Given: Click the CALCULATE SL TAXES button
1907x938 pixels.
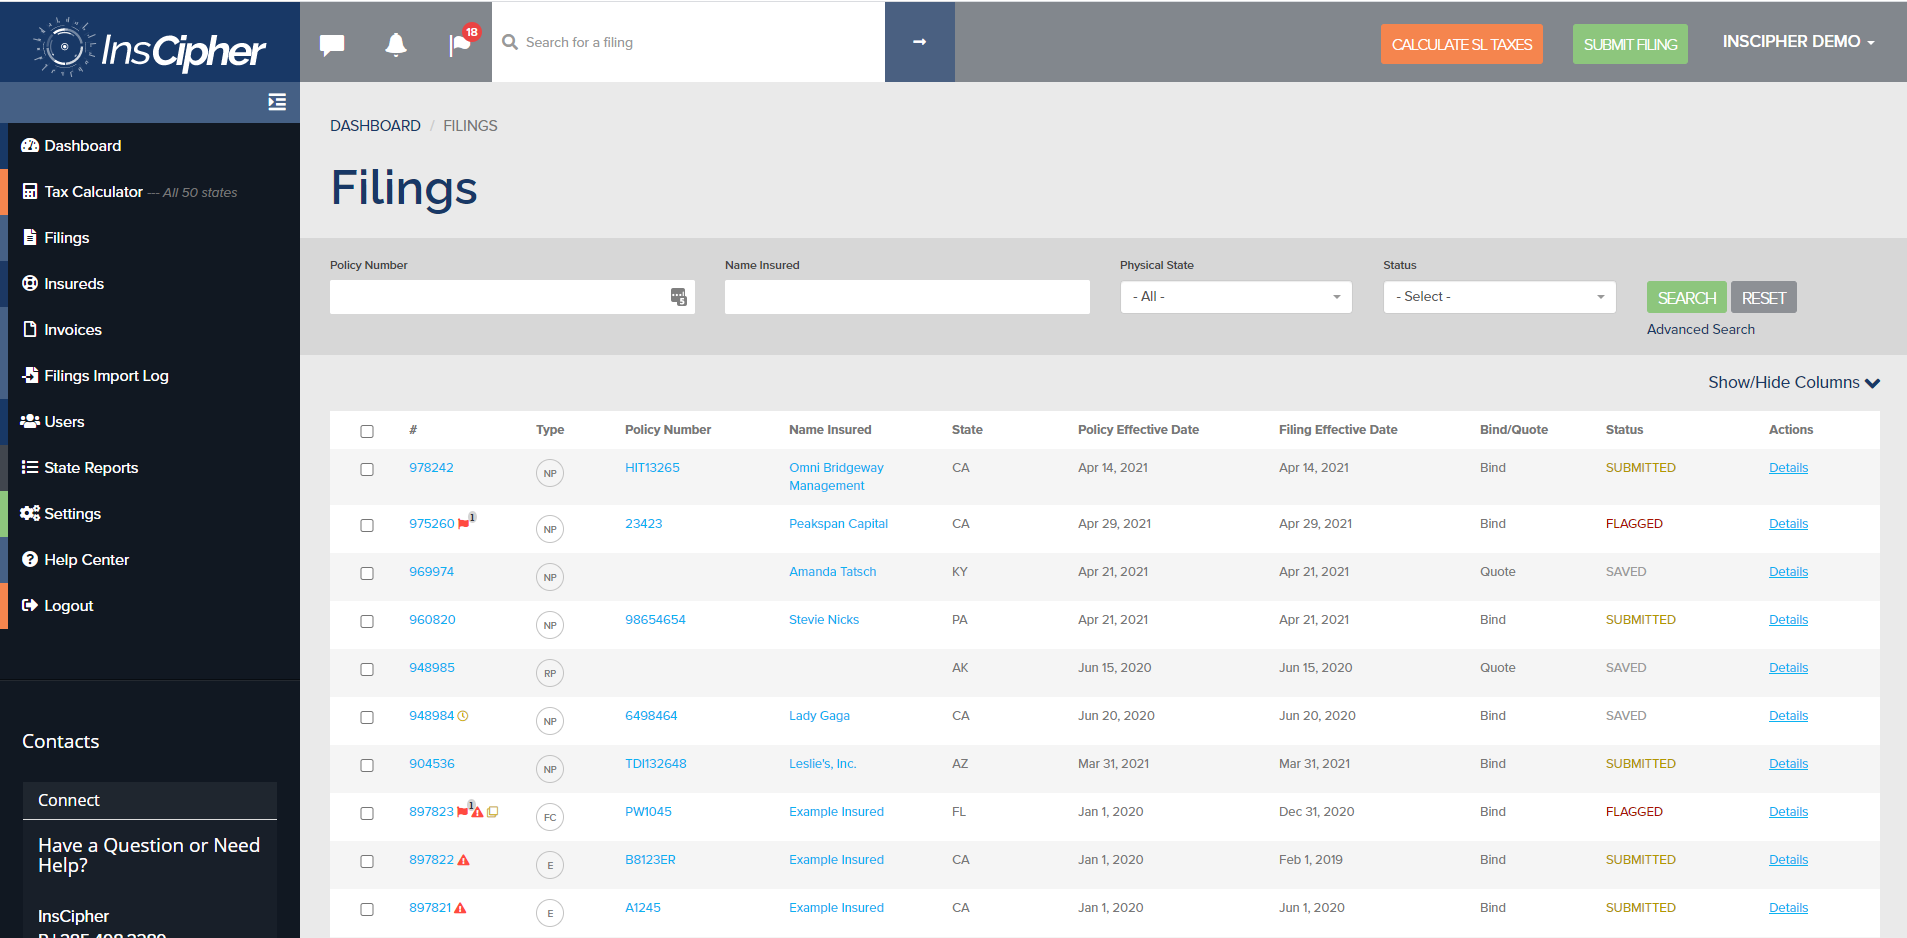Looking at the screenshot, I should (1462, 44).
